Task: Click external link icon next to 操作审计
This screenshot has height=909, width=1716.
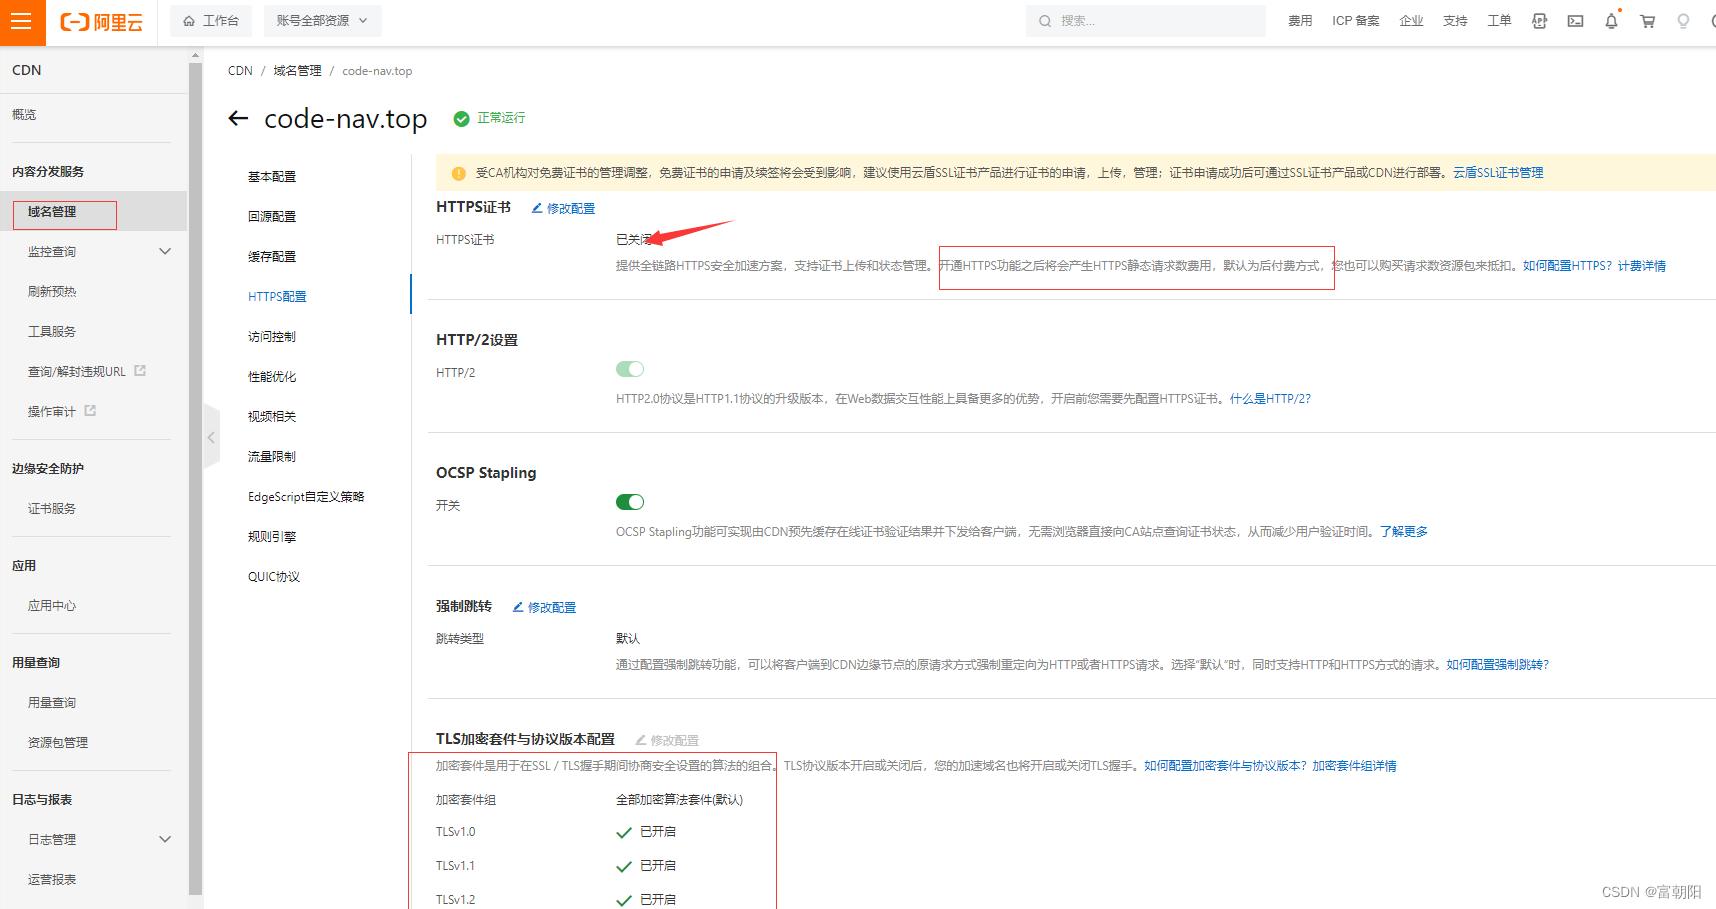Action: pyautogui.click(x=90, y=411)
